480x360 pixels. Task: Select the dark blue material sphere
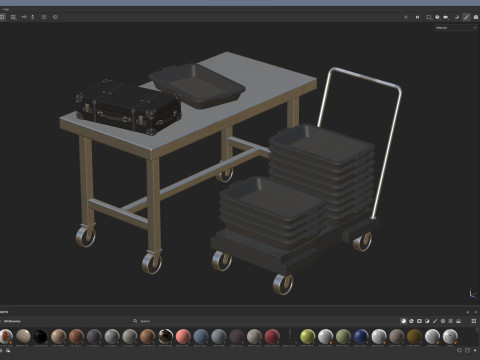[x=361, y=336]
